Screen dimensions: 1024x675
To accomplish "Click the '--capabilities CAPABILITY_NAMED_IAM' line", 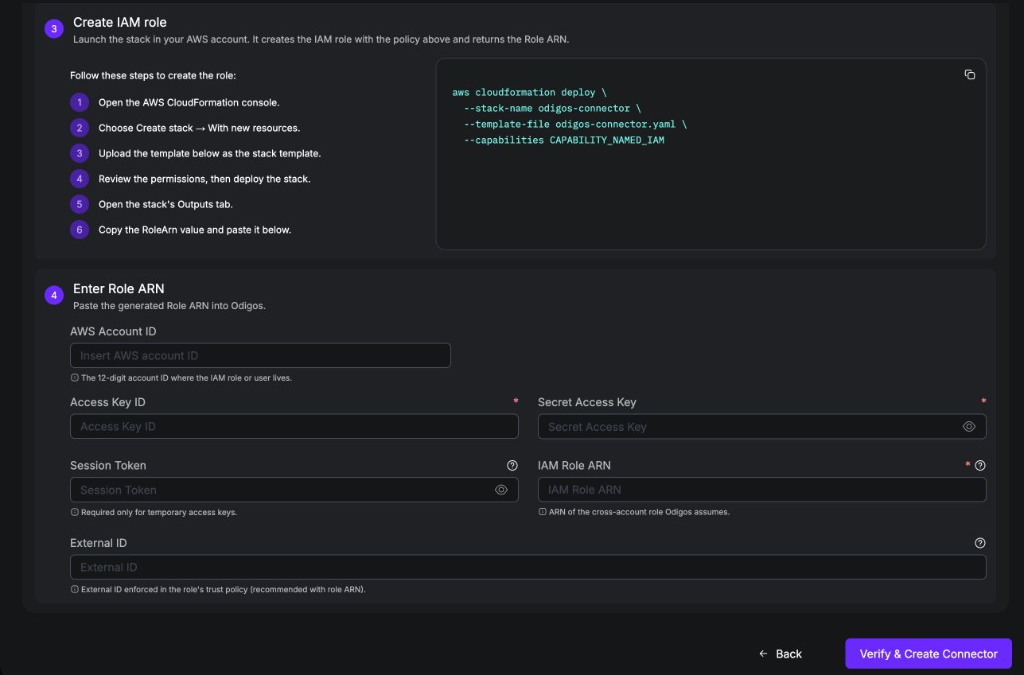I will tap(564, 140).
